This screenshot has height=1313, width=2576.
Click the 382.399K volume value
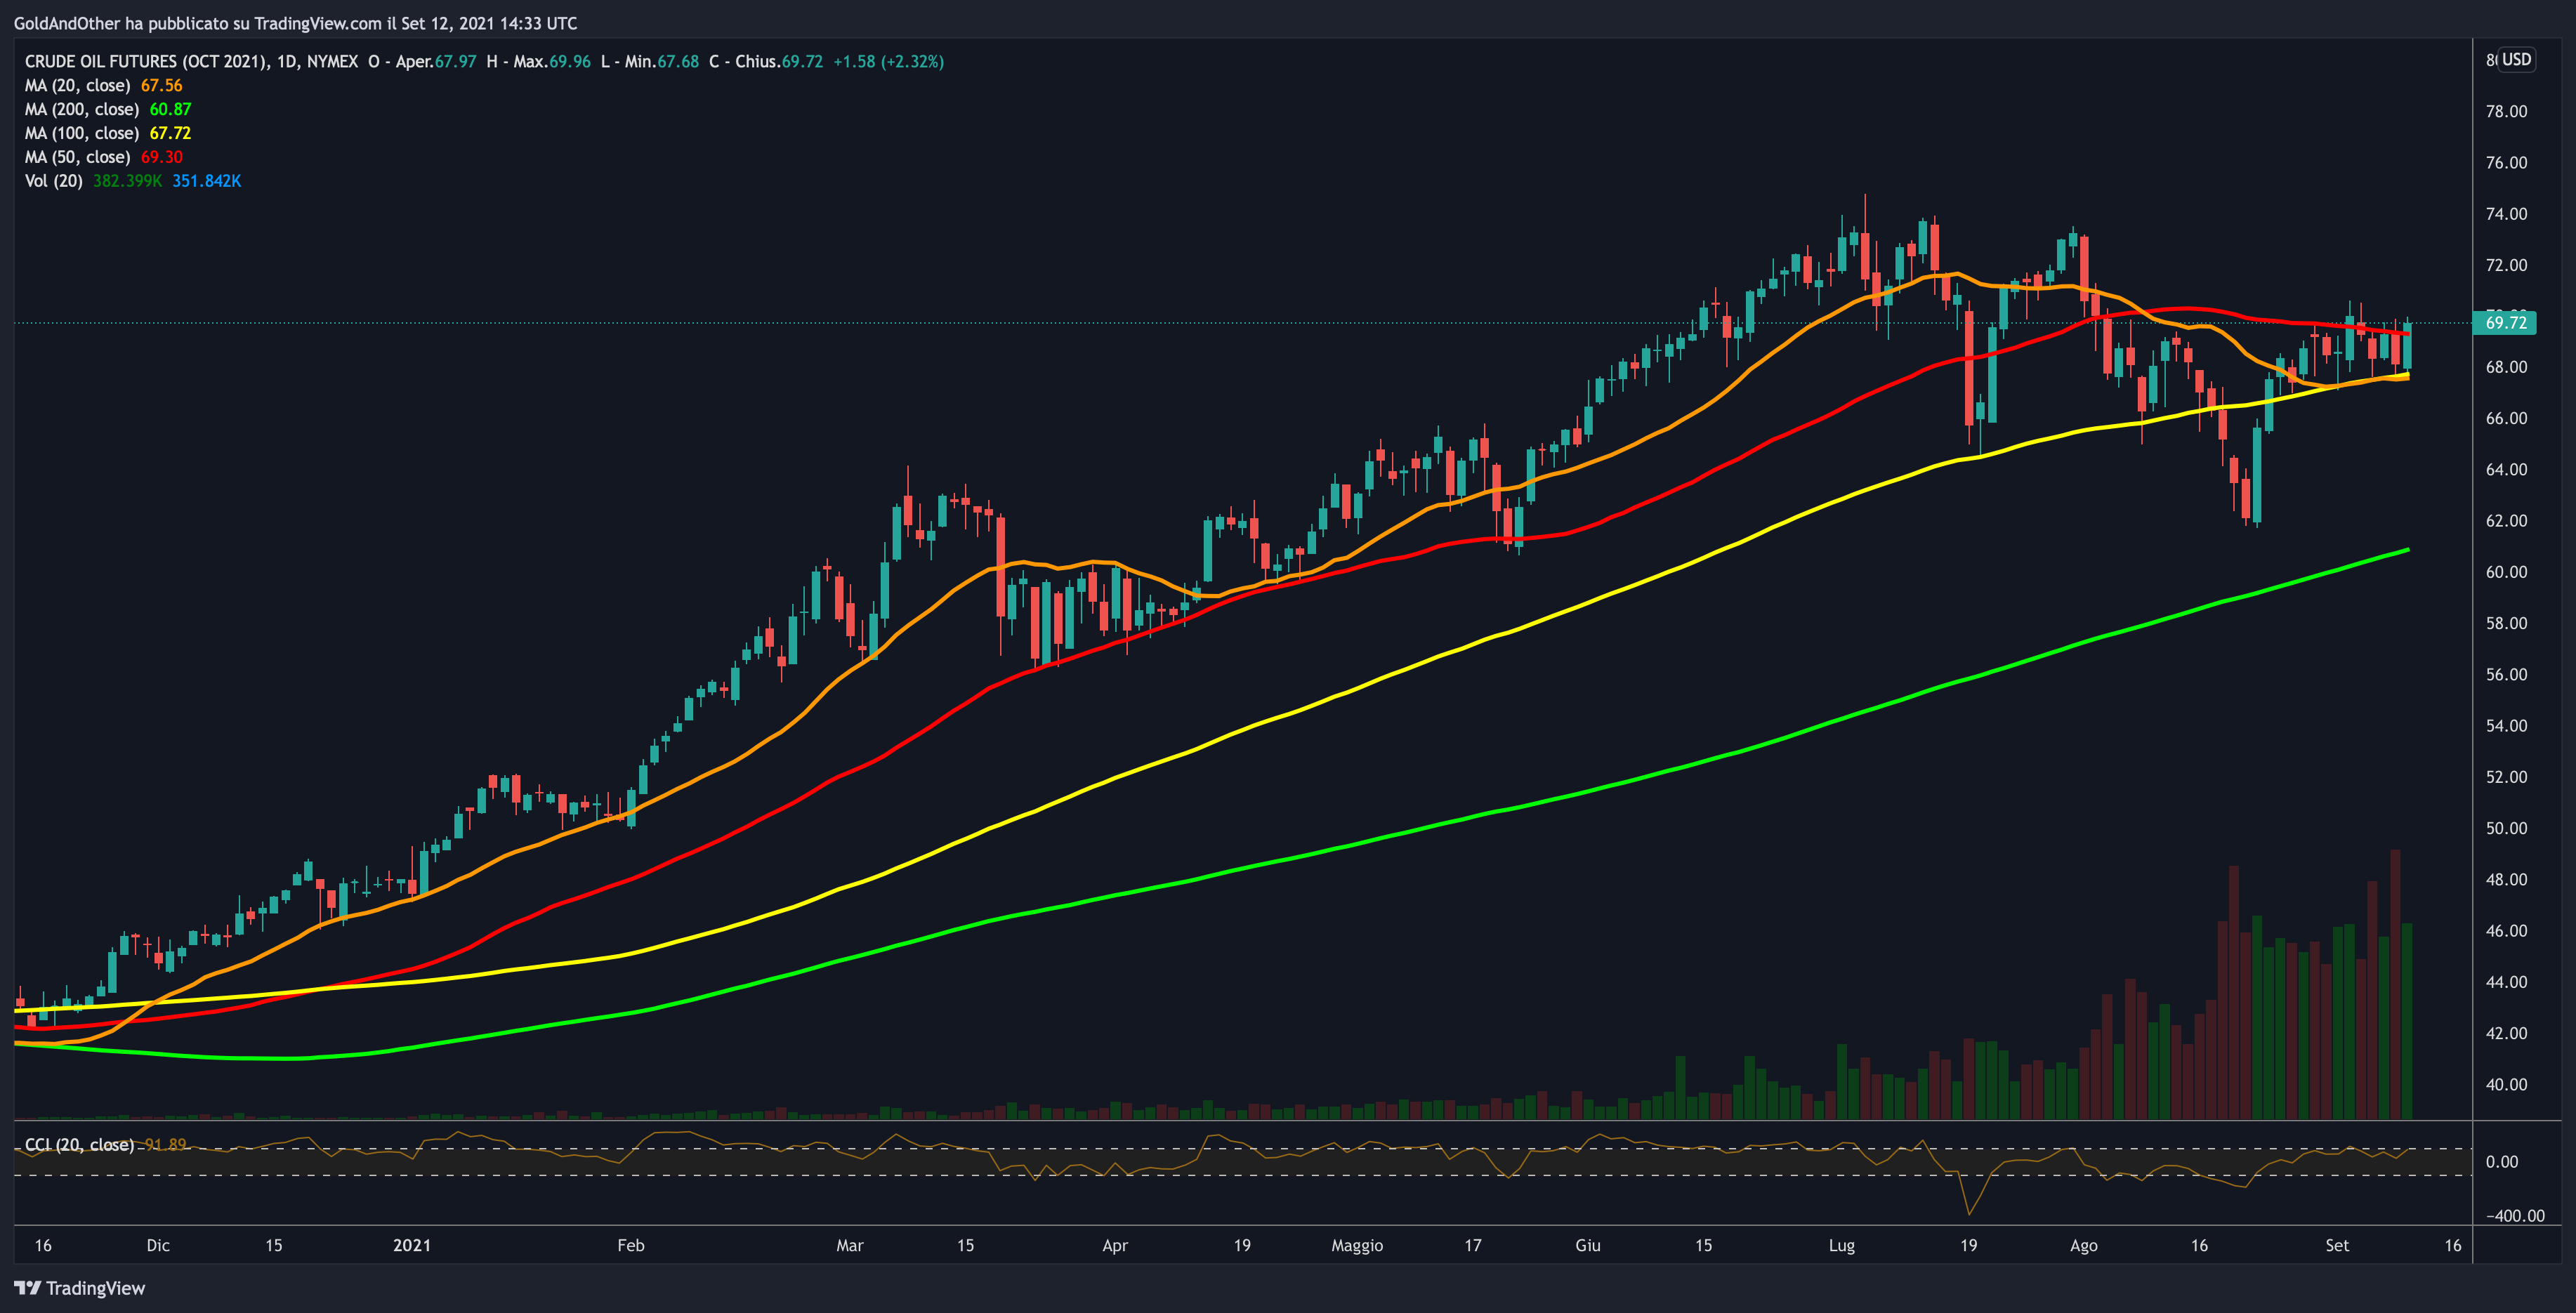point(127,181)
